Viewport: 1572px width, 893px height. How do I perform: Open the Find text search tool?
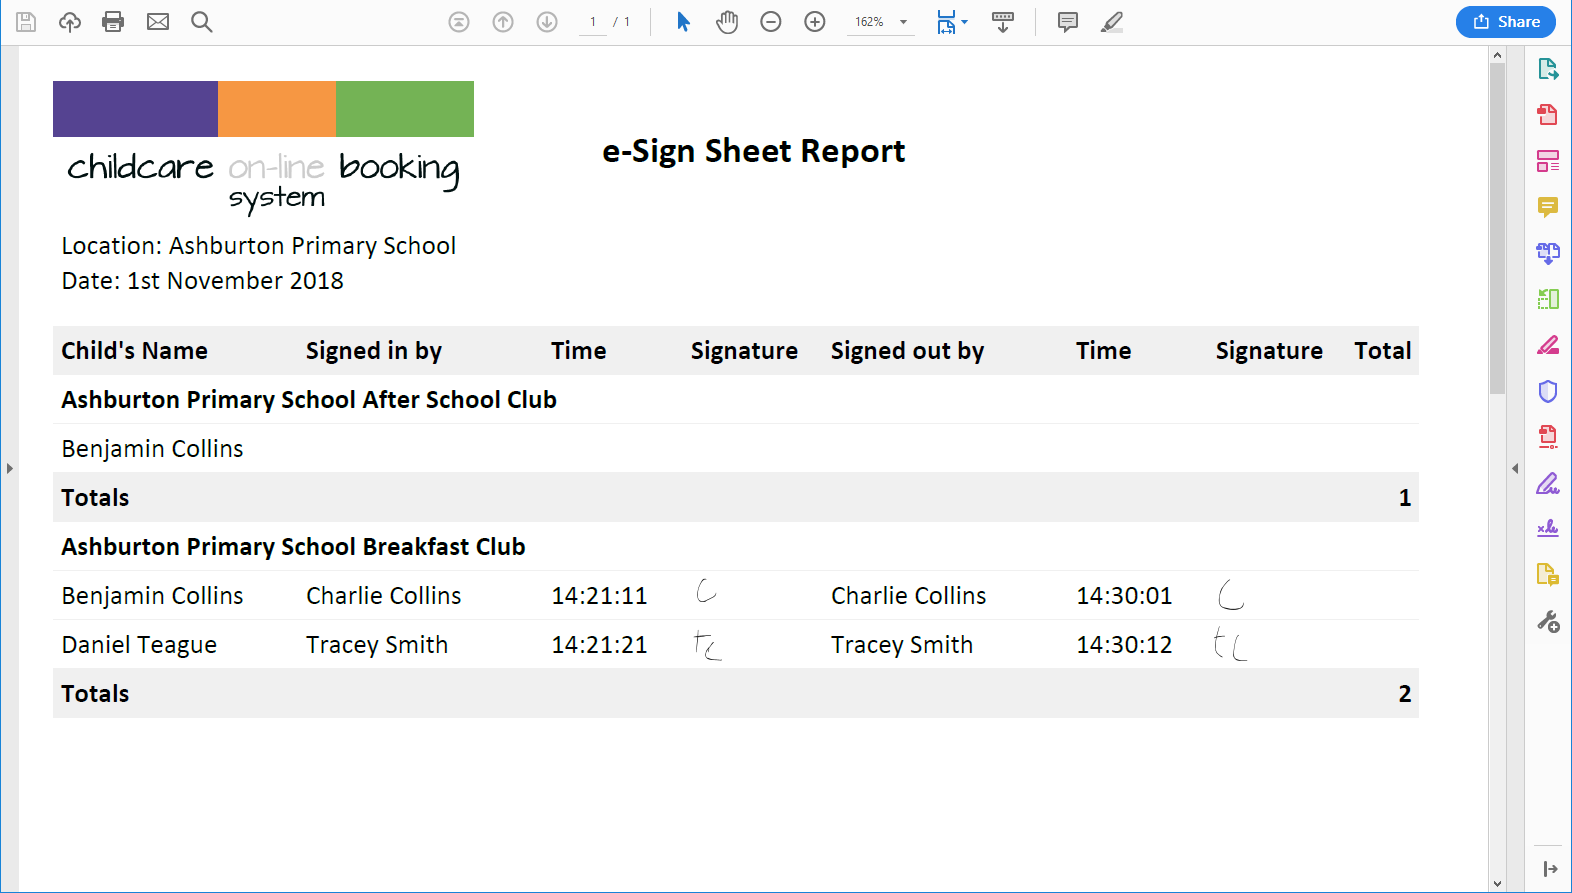pyautogui.click(x=201, y=22)
